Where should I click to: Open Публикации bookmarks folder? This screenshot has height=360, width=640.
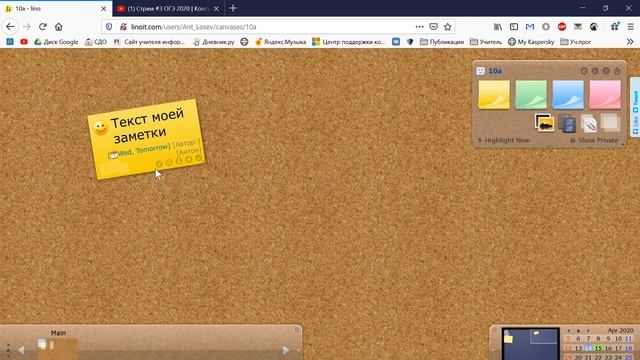pyautogui.click(x=442, y=42)
